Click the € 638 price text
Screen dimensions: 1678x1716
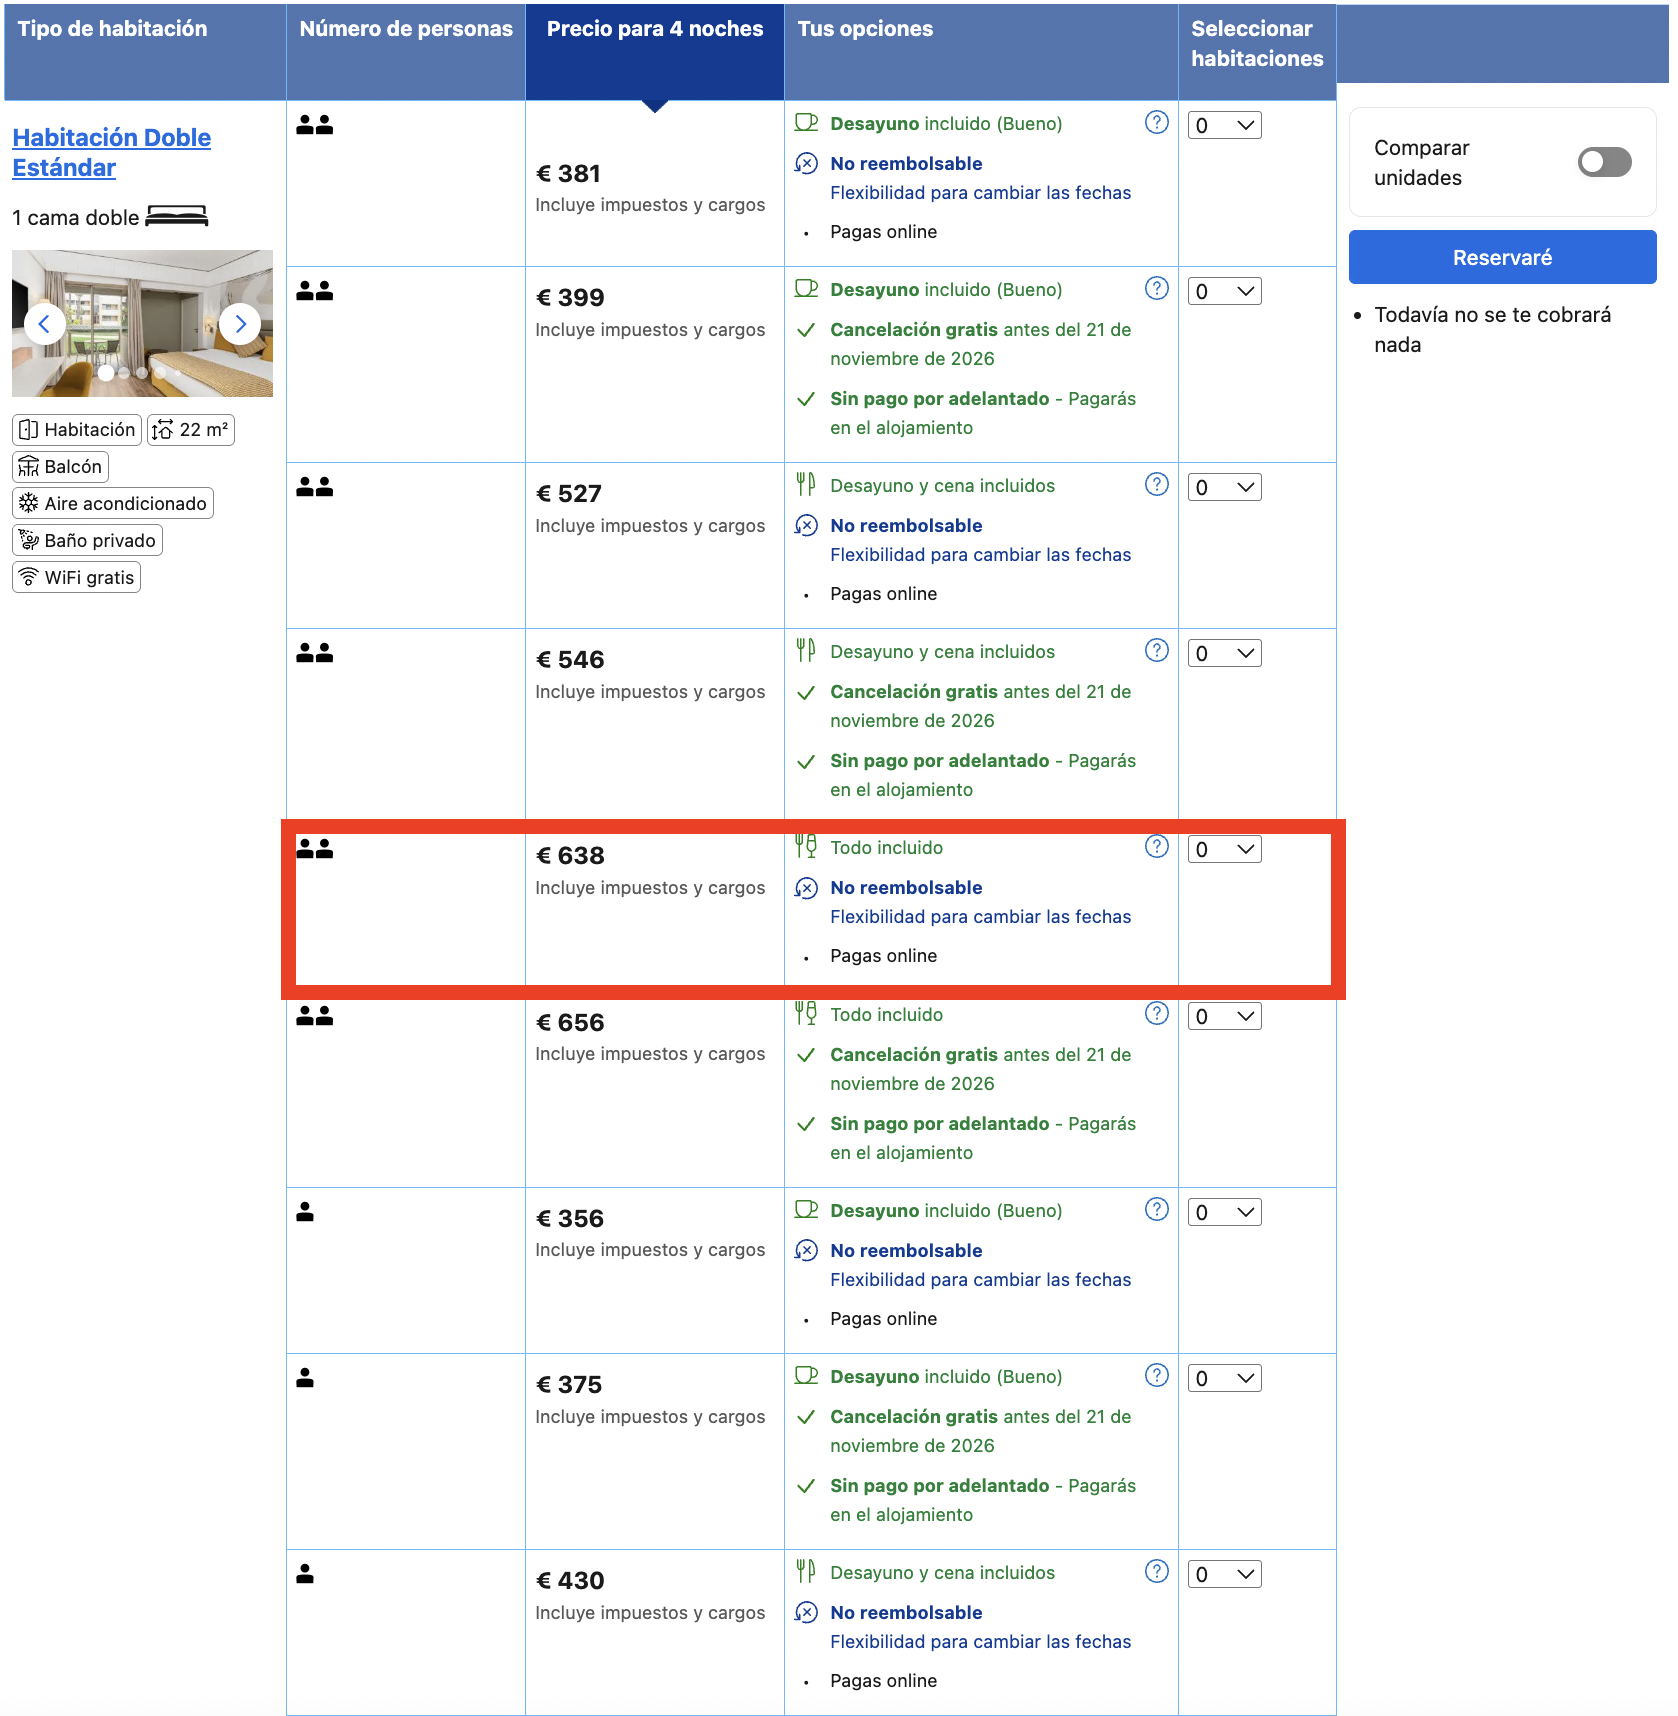(570, 856)
